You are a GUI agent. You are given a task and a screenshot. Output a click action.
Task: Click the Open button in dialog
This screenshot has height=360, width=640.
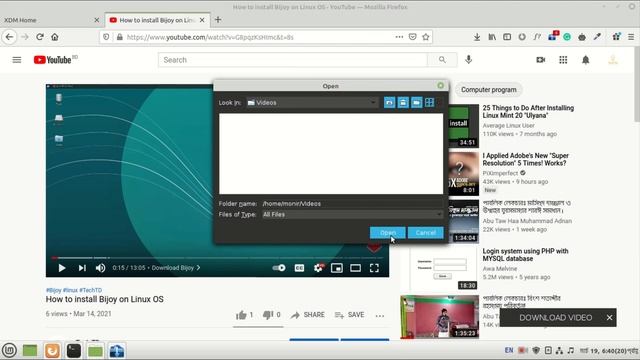click(387, 233)
